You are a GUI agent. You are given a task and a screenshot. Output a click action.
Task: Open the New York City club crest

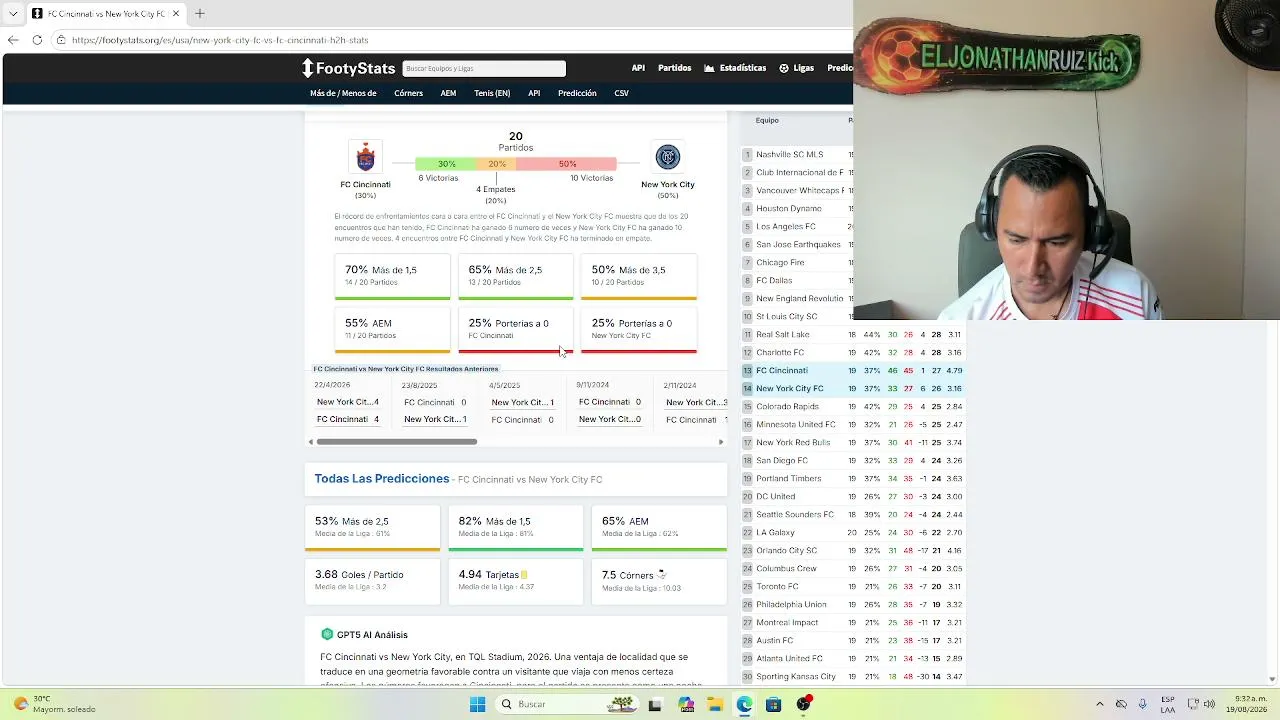(667, 157)
